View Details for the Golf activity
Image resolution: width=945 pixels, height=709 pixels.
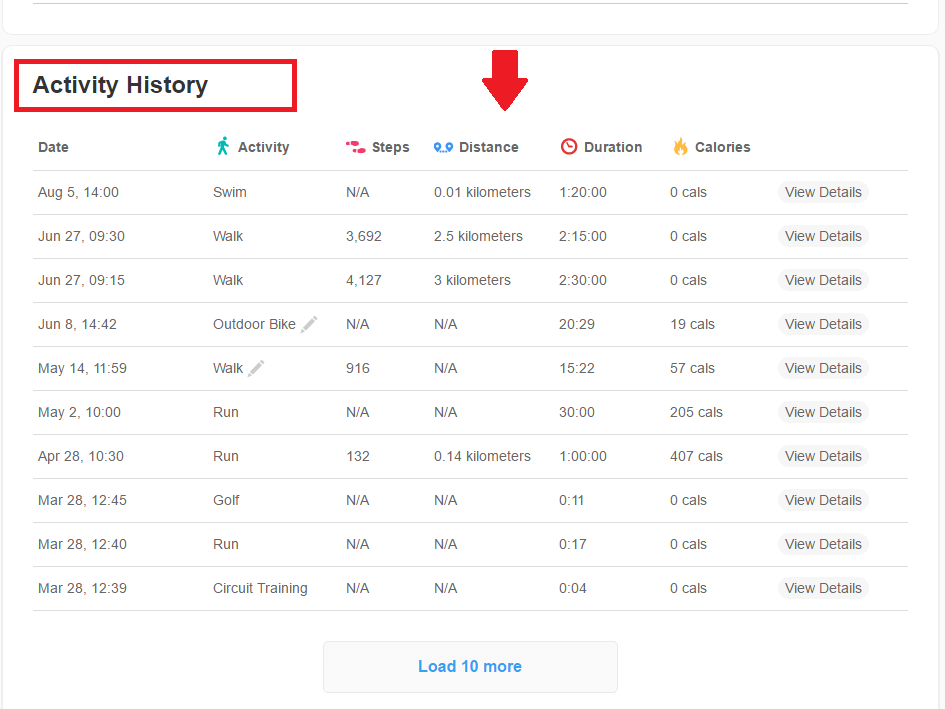[x=823, y=500]
